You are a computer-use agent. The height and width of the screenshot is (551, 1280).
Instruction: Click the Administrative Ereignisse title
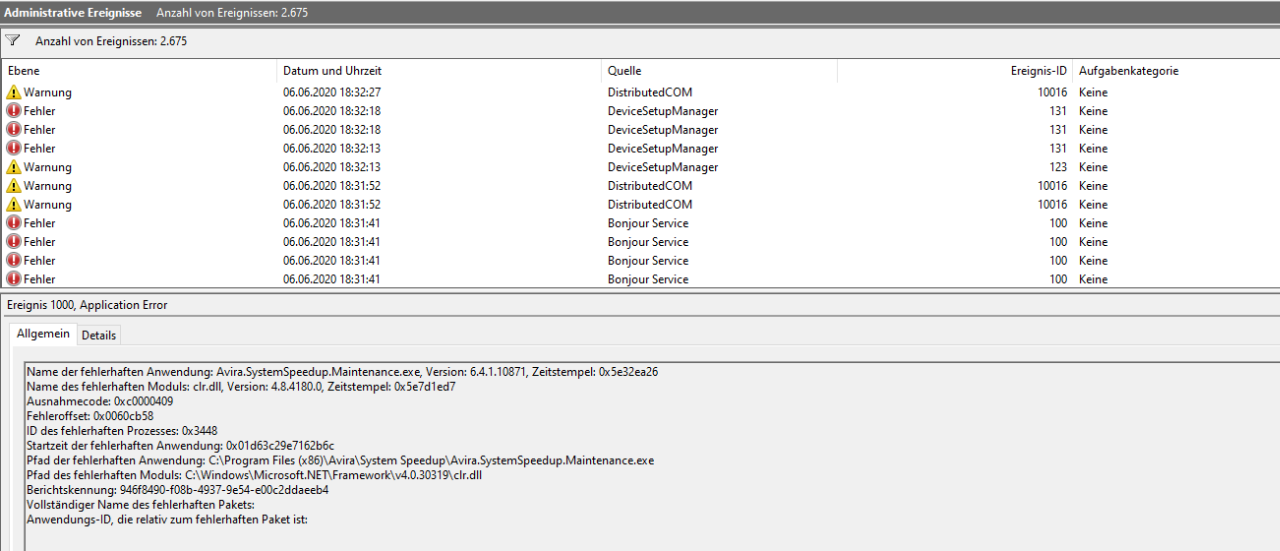74,12
